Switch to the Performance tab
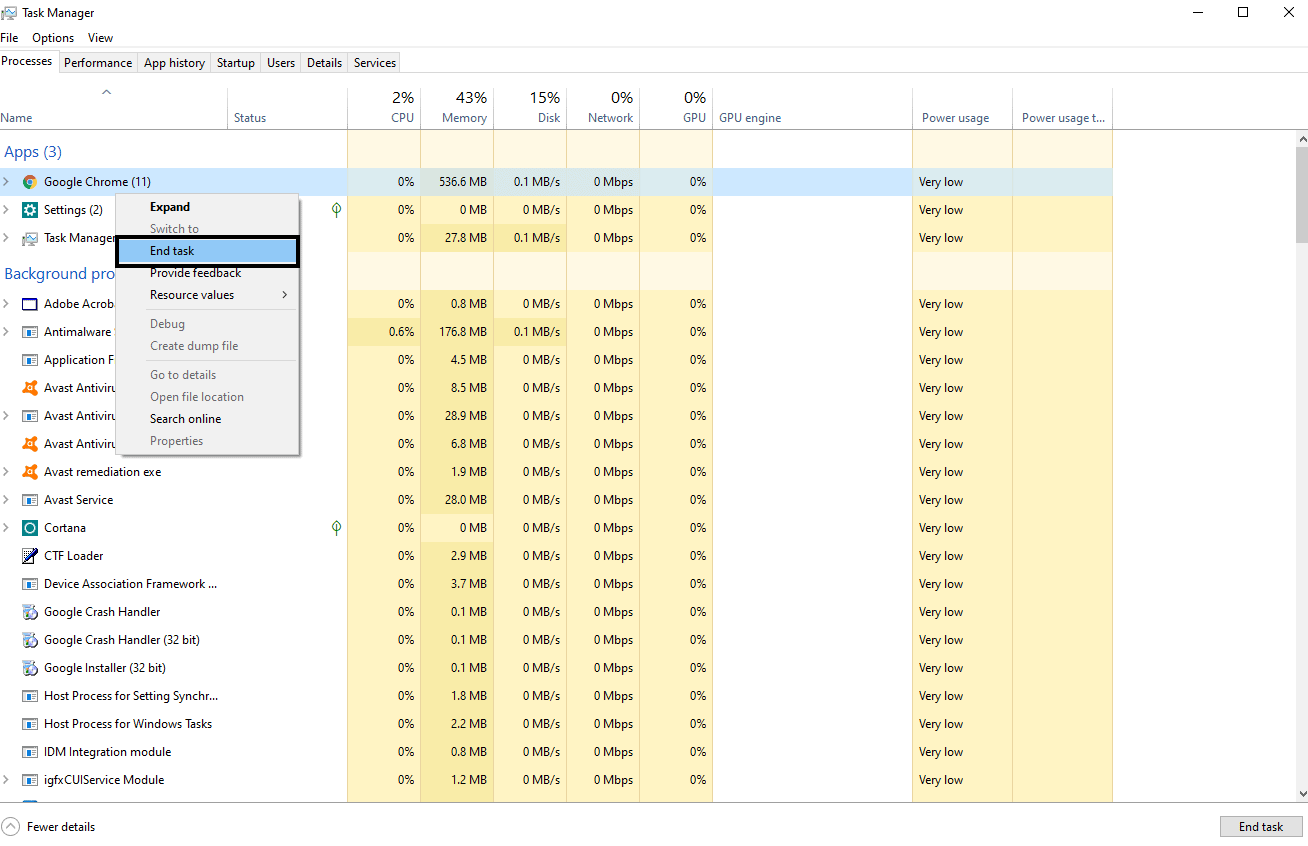1308x846 pixels. pos(97,62)
